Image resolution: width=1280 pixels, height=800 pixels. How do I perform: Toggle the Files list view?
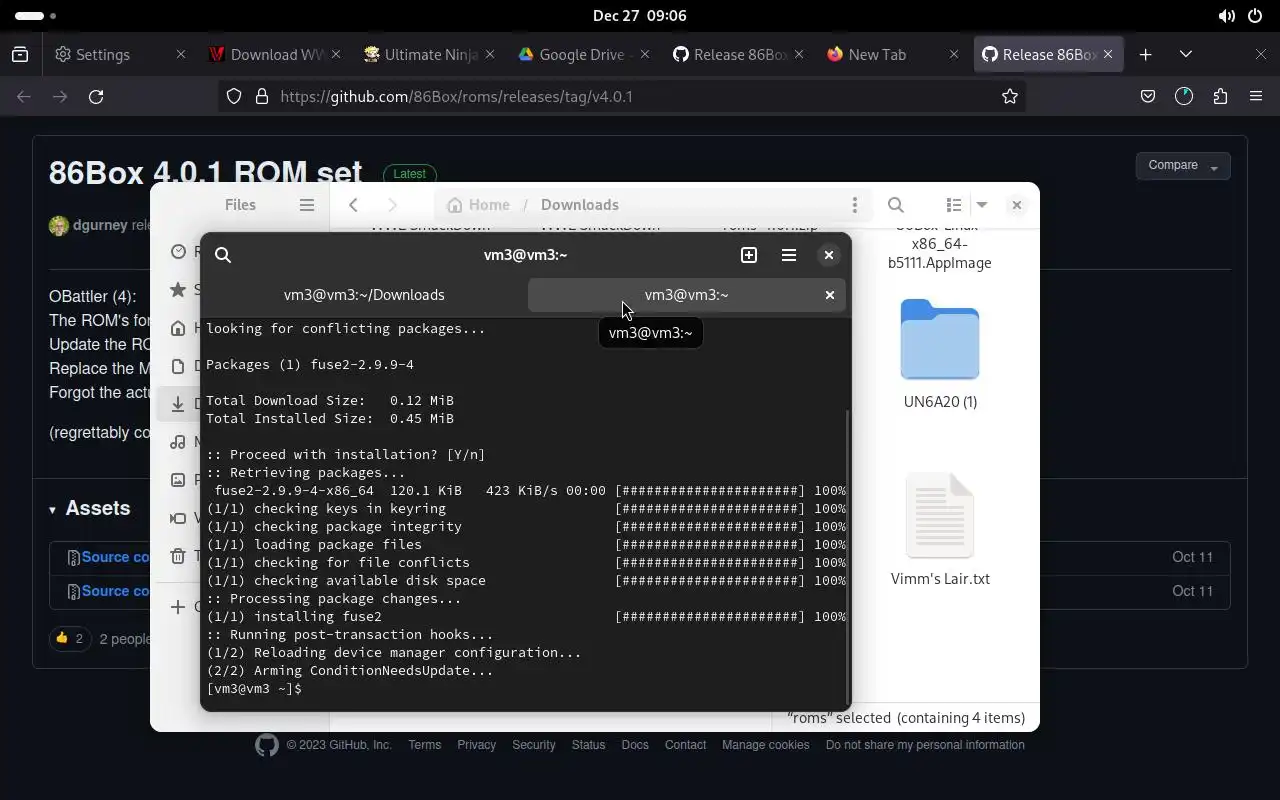click(954, 205)
